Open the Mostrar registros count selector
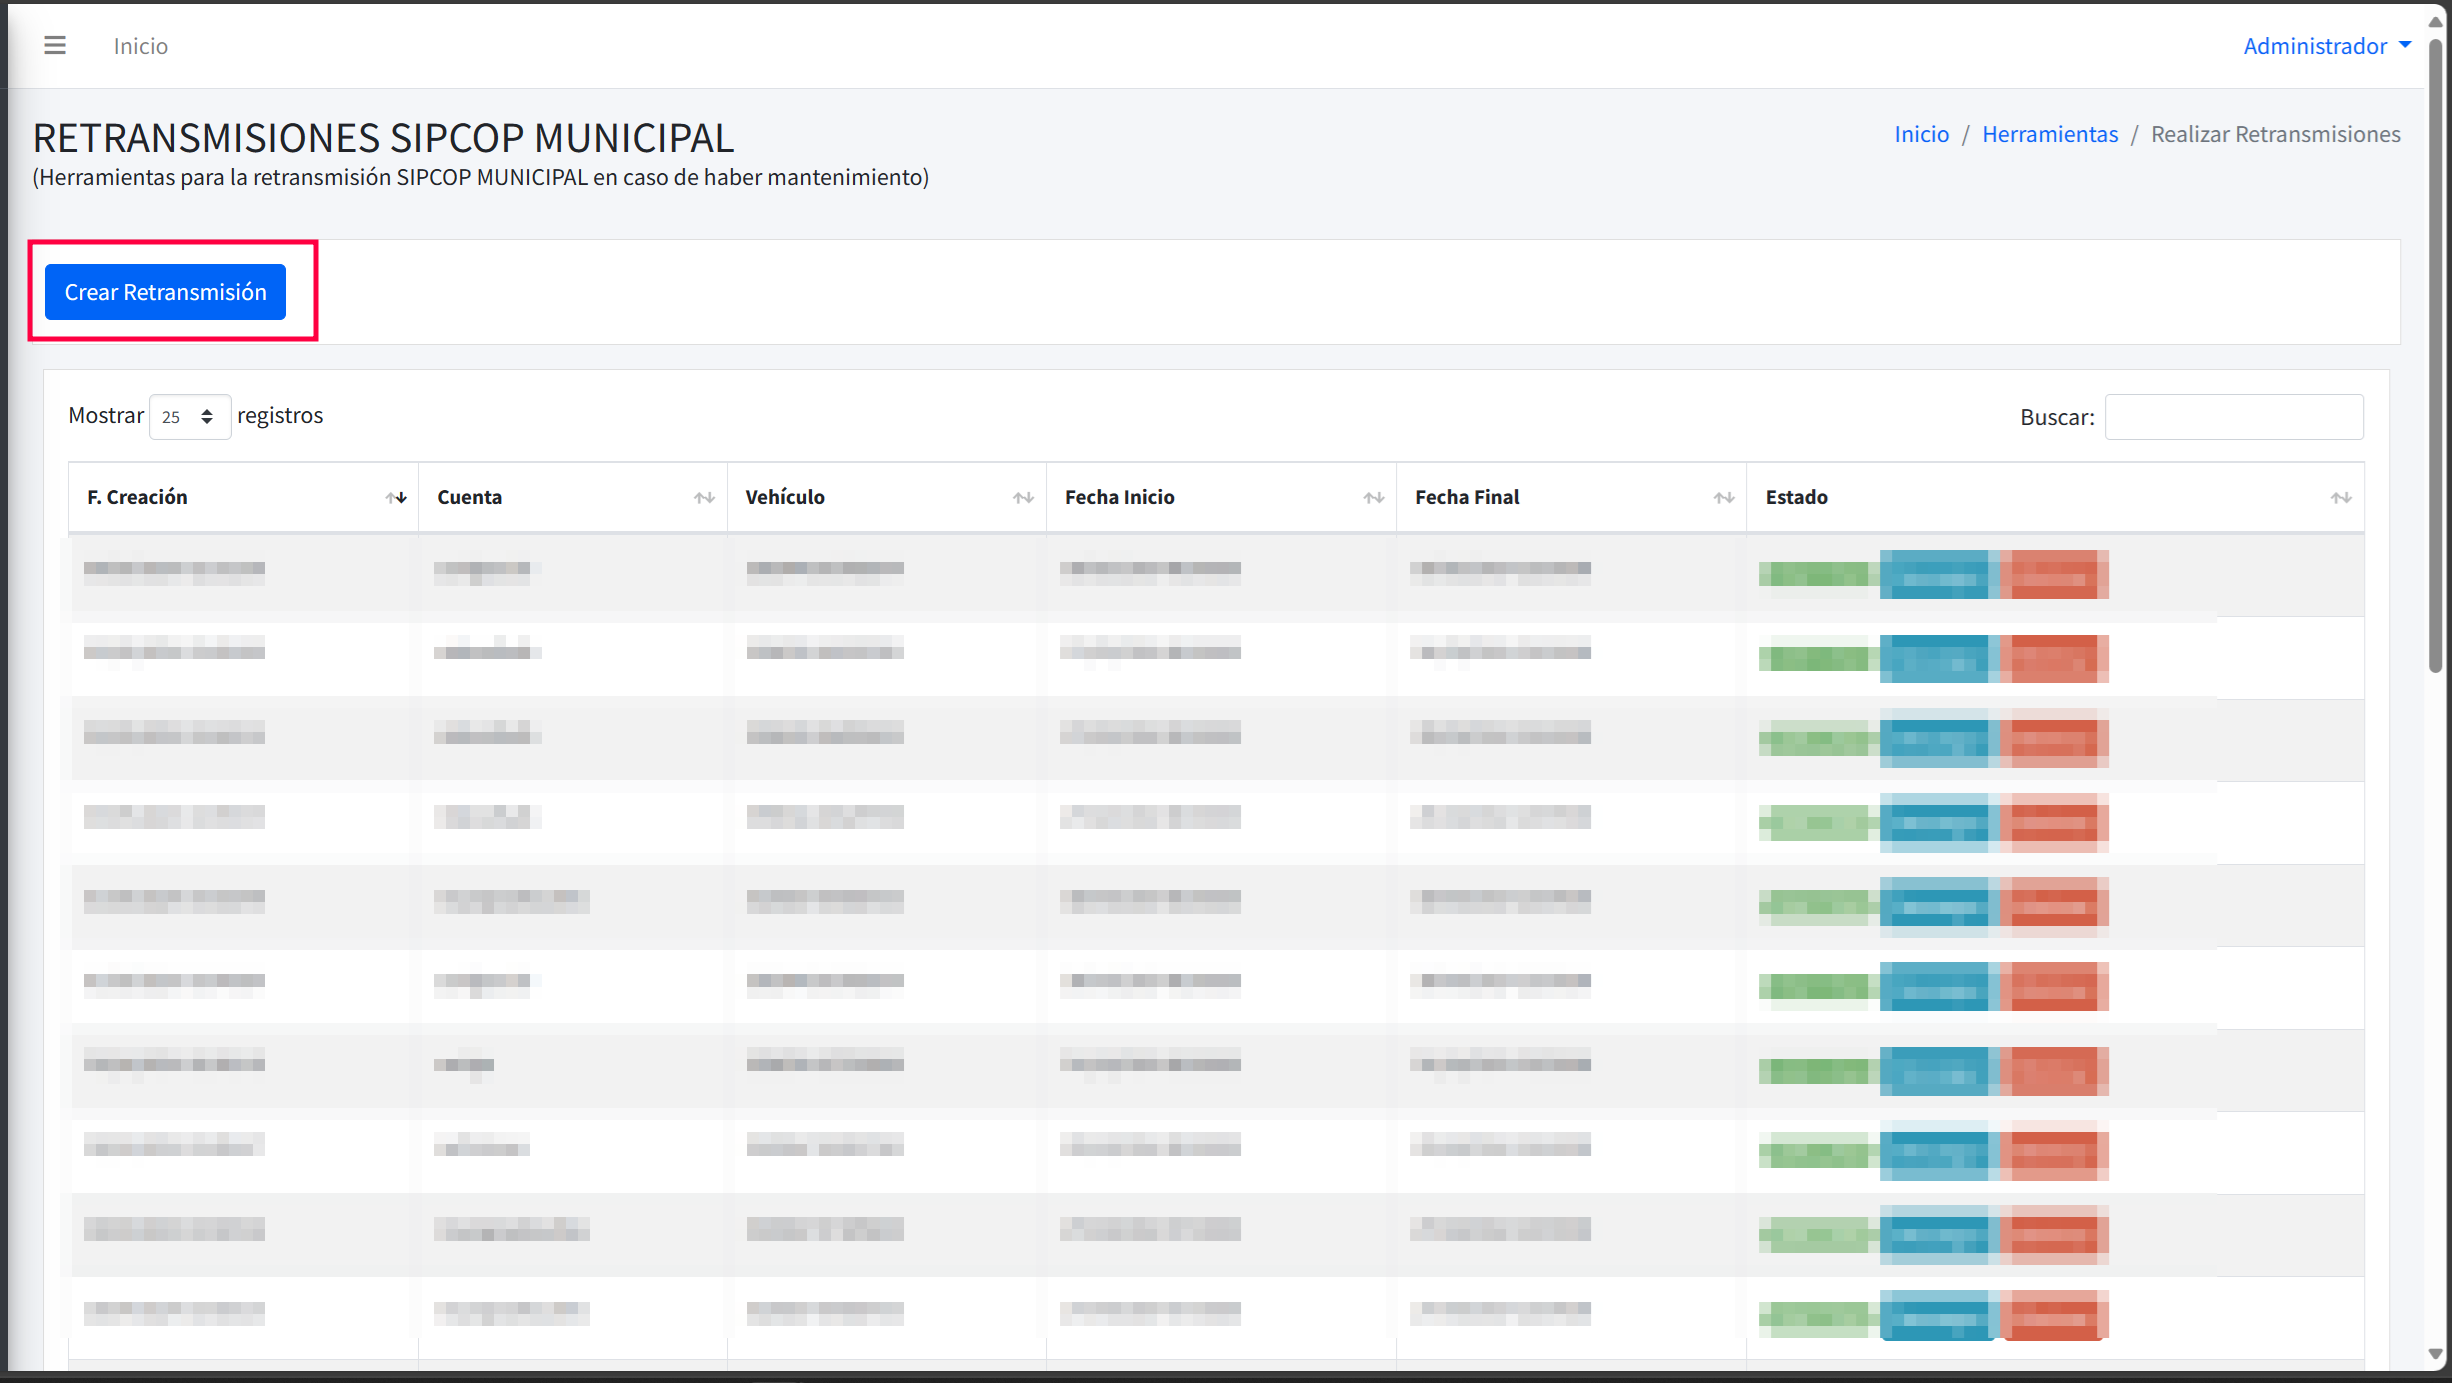 coord(189,417)
